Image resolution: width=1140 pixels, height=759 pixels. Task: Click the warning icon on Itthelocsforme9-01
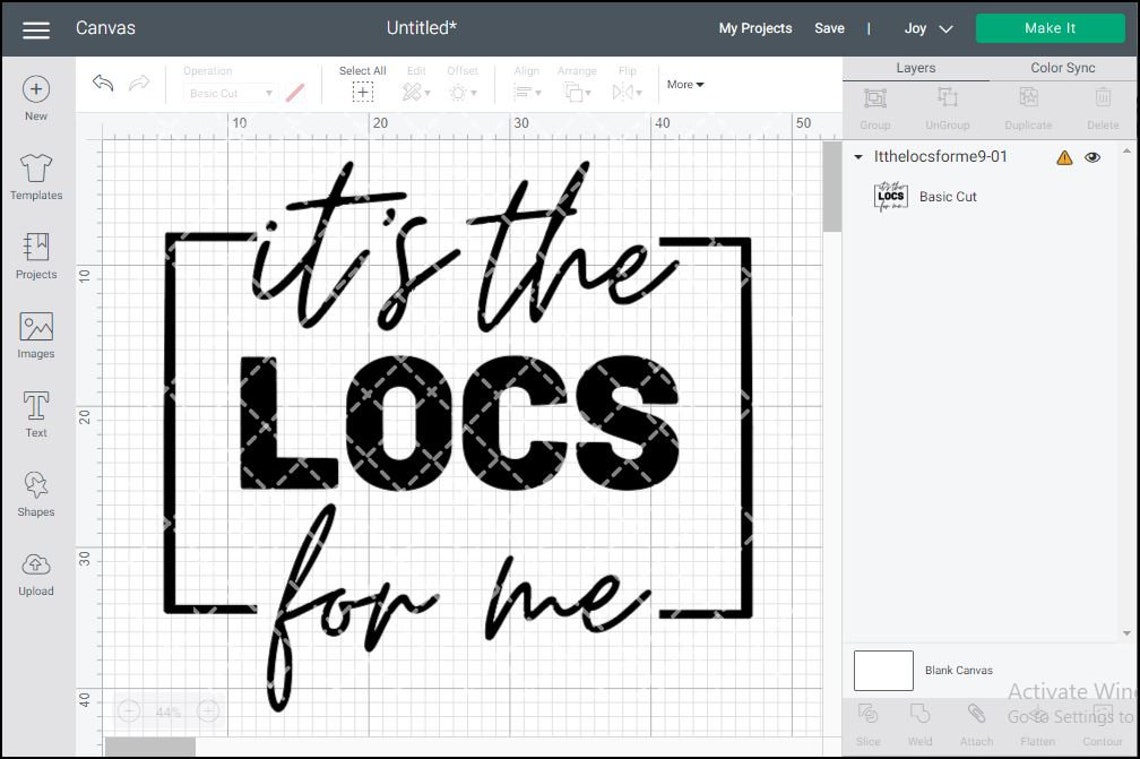(x=1064, y=157)
